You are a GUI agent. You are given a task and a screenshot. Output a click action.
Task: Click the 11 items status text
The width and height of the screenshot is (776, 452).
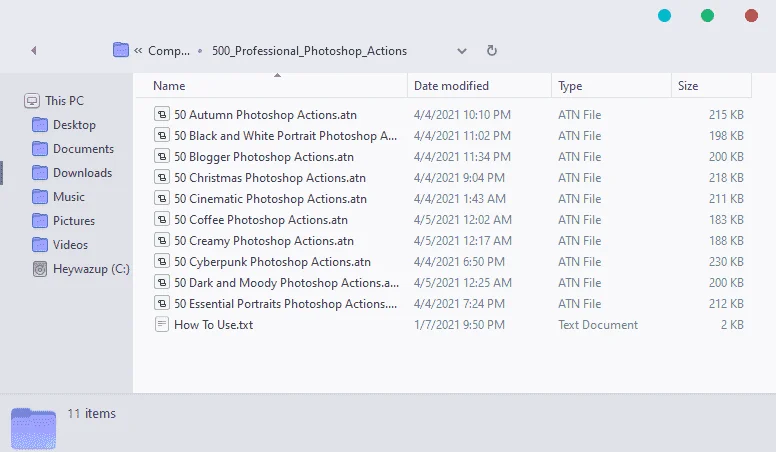tap(92, 413)
